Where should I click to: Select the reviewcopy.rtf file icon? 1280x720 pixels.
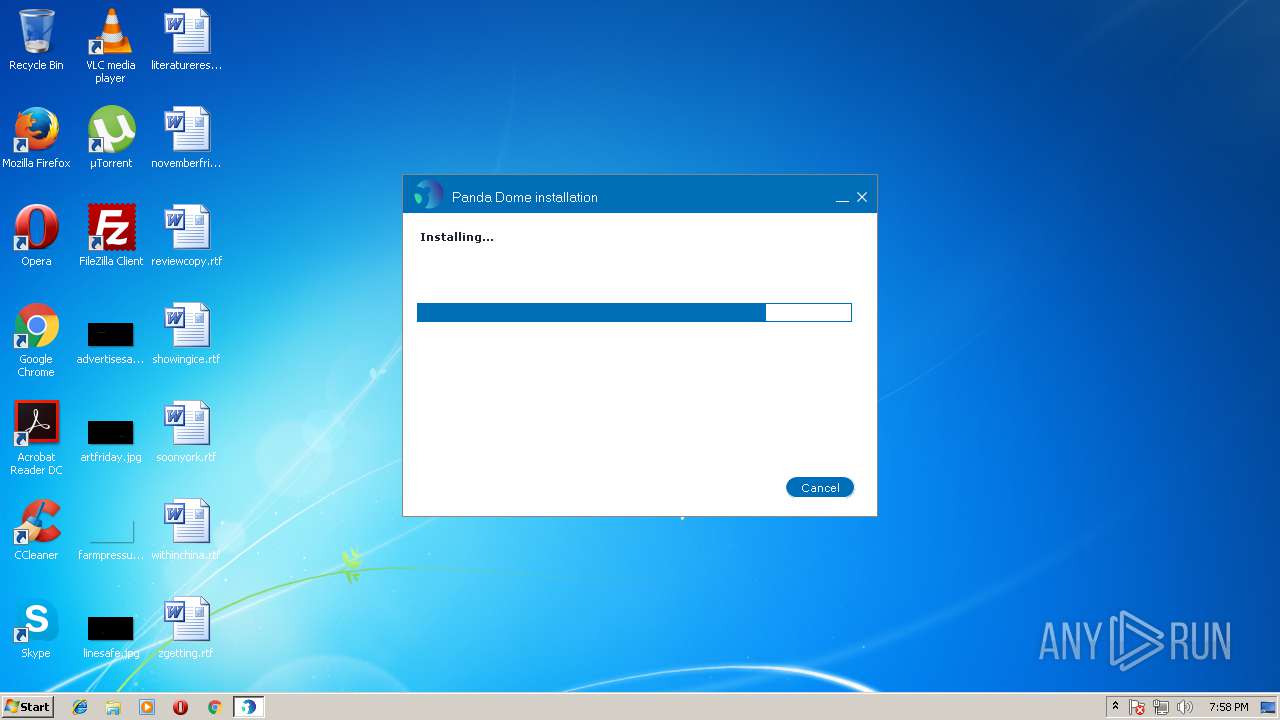[x=186, y=236]
